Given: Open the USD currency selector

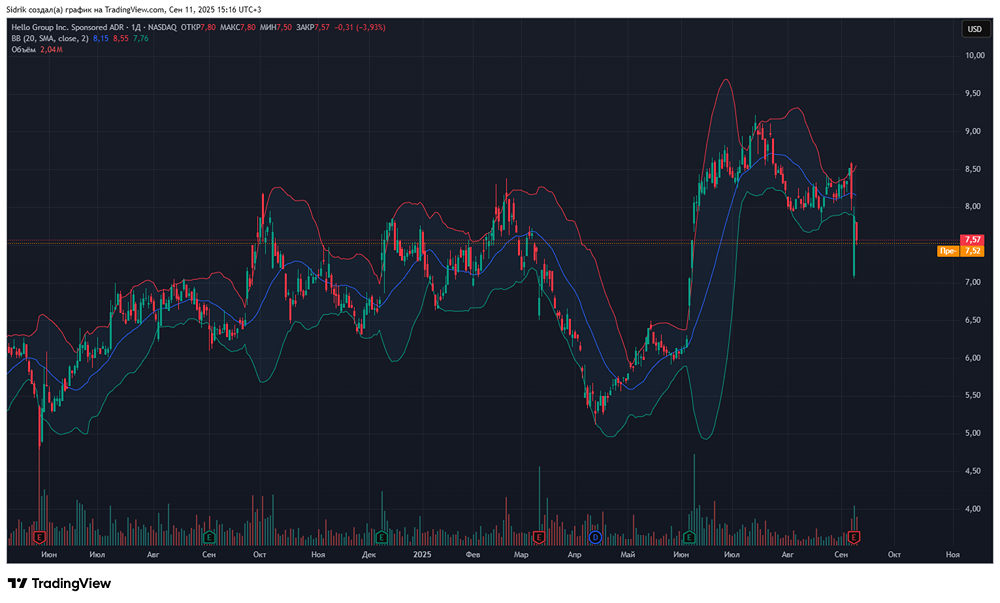Looking at the screenshot, I should pos(974,29).
